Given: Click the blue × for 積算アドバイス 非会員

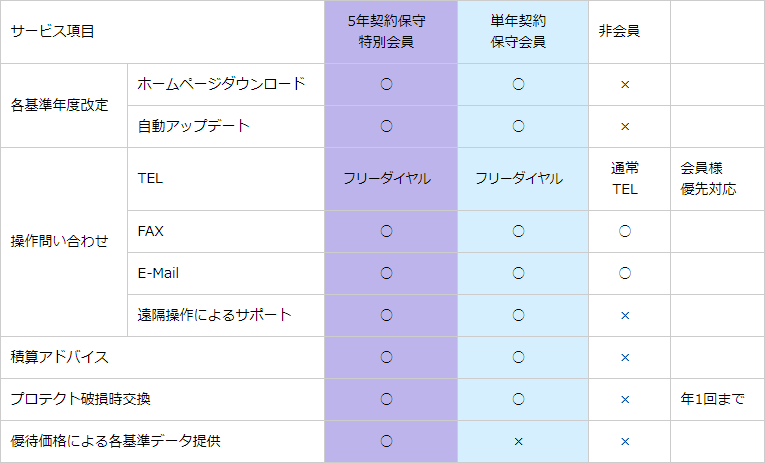Looking at the screenshot, I should point(625,357).
